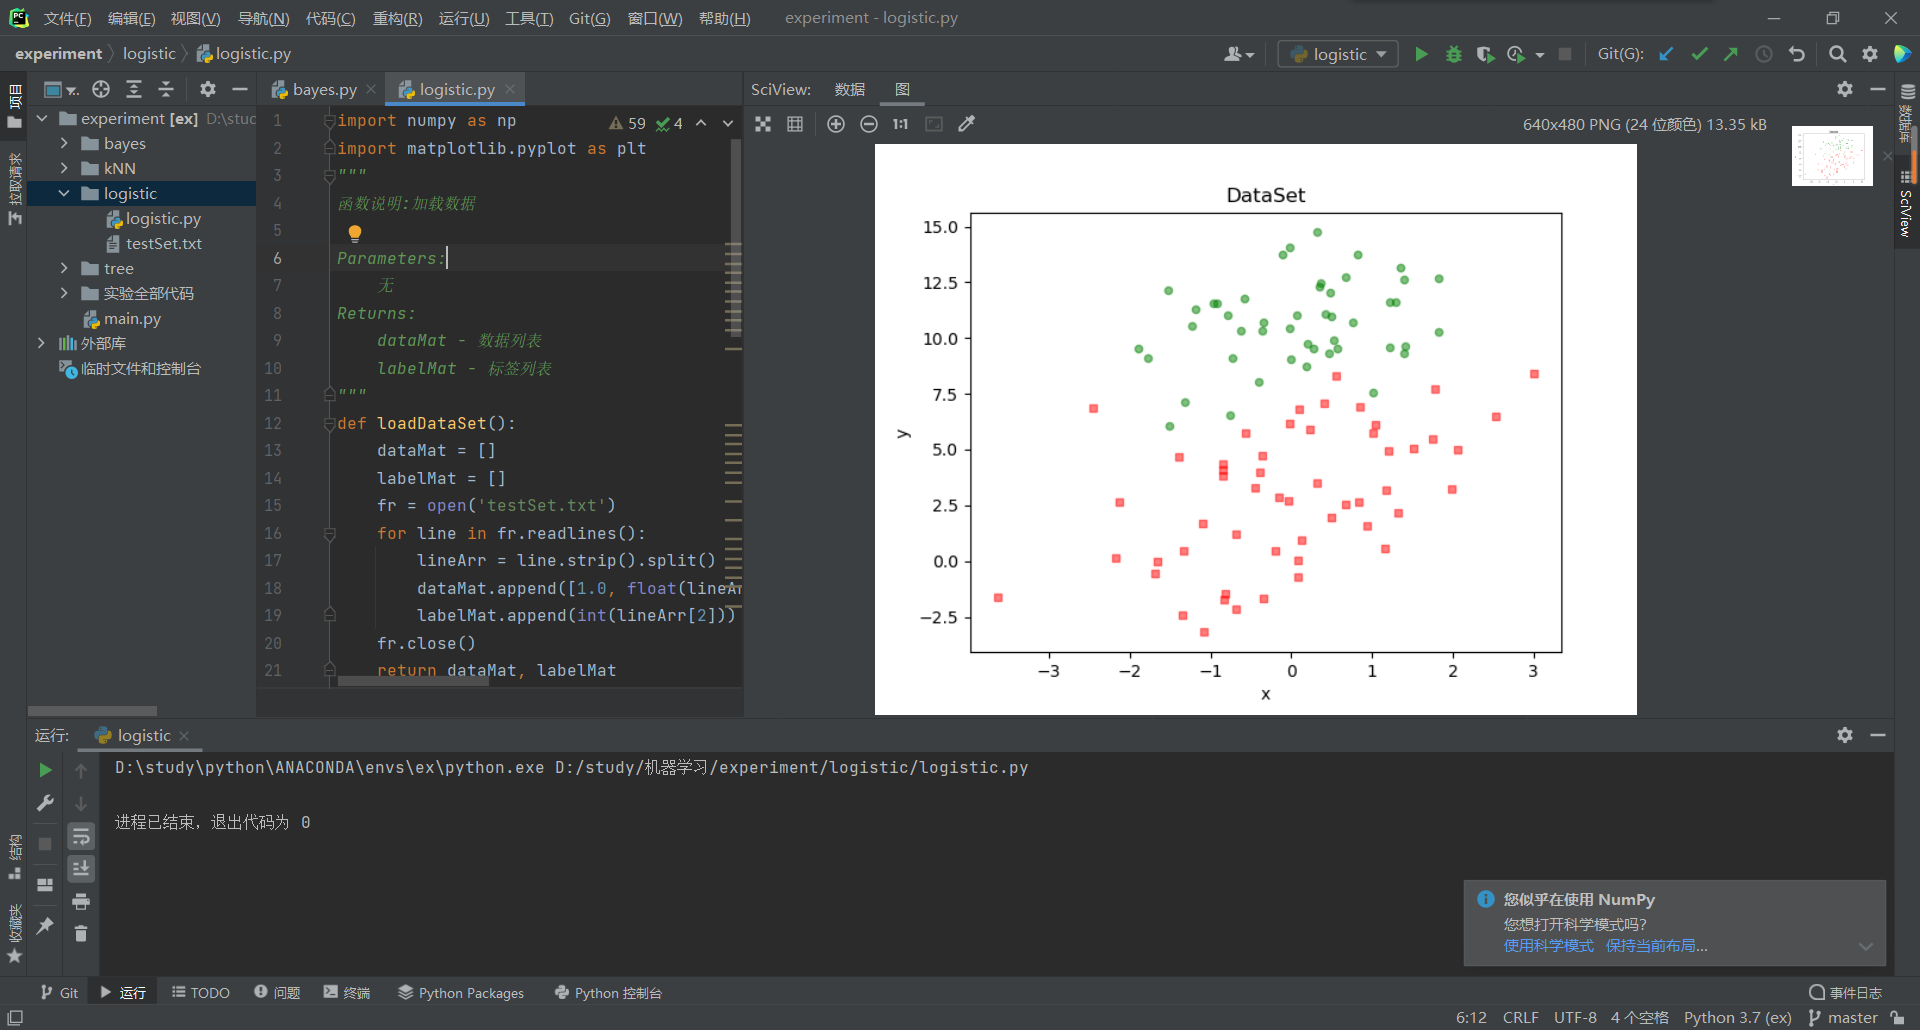This screenshot has width=1920, height=1030.
Task: Toggle grid display in SciView toolbar
Action: pyautogui.click(x=795, y=124)
